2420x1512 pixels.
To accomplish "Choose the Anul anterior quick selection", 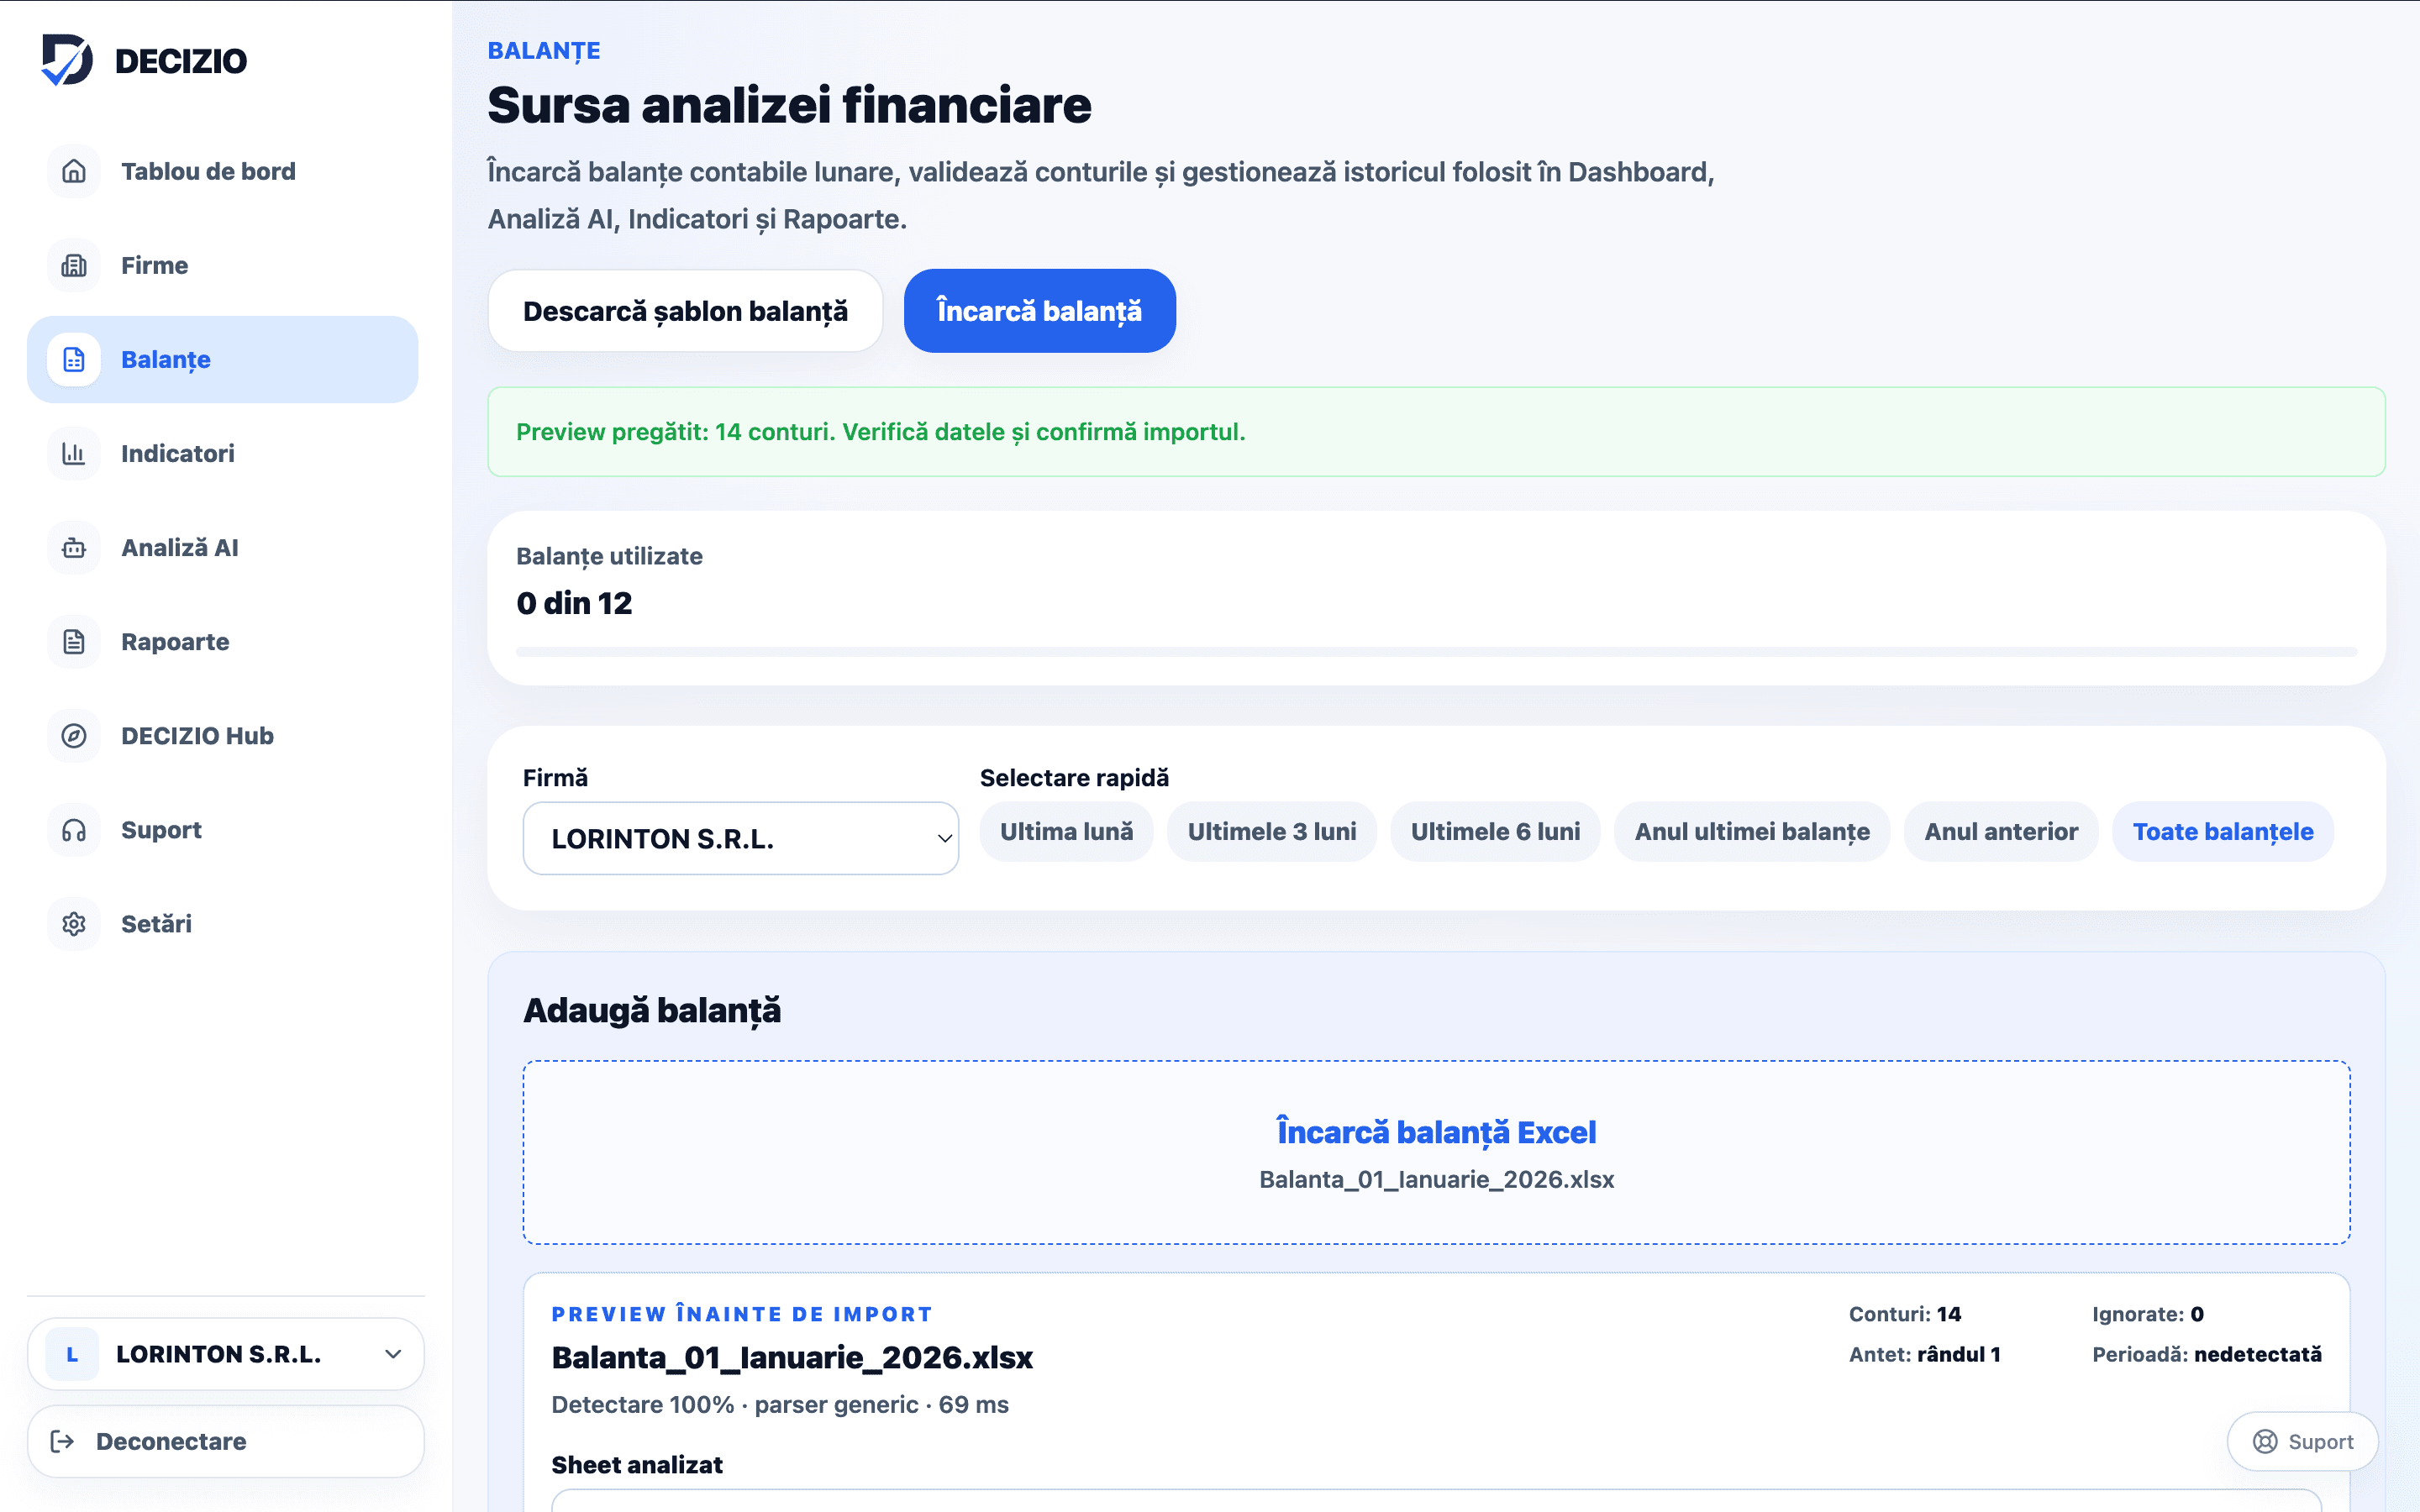I will 2000,831.
